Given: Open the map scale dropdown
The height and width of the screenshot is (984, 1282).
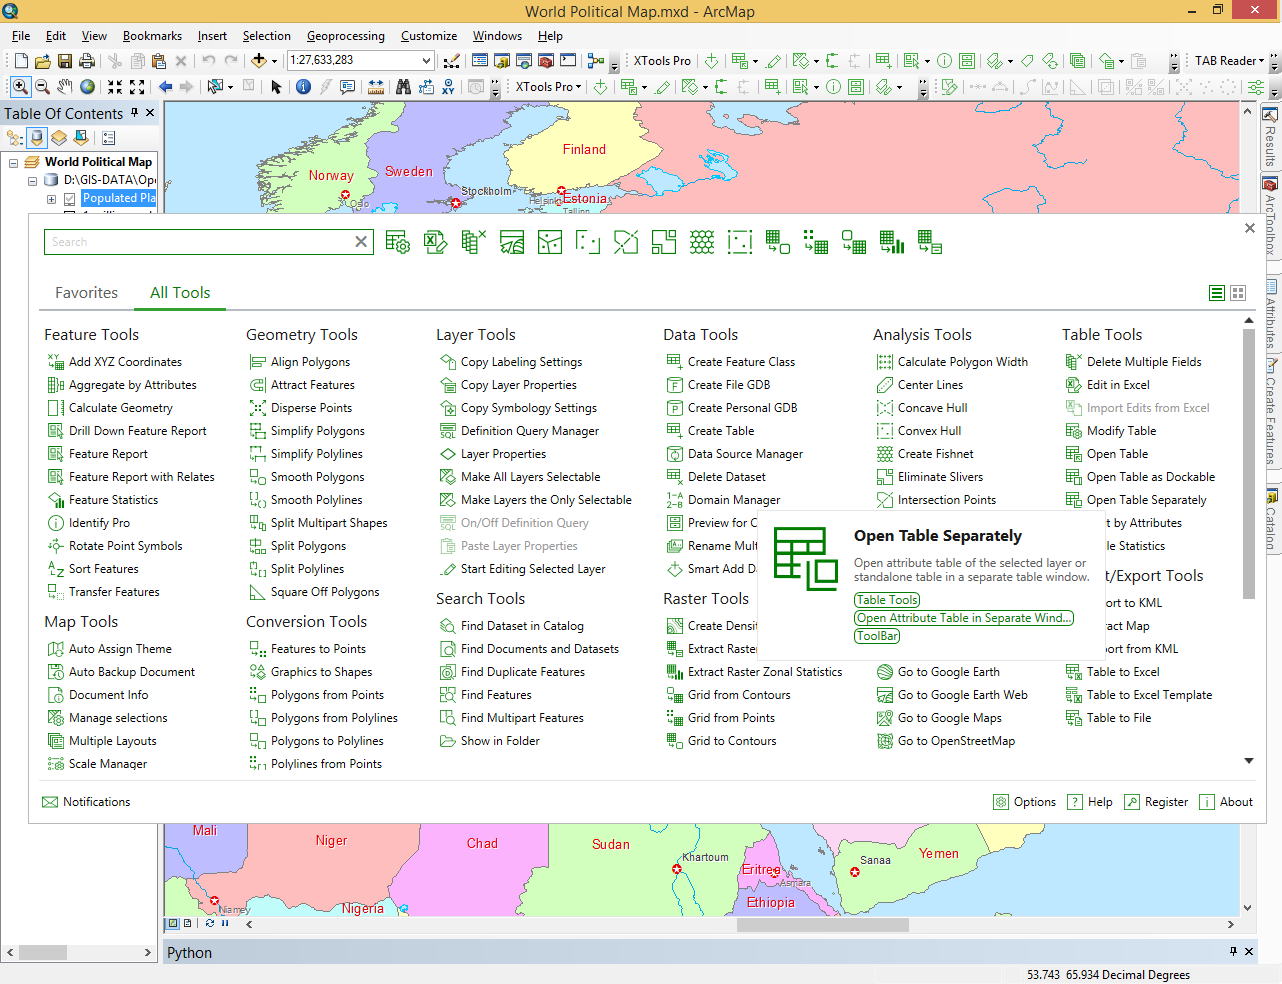Looking at the screenshot, I should pyautogui.click(x=427, y=61).
